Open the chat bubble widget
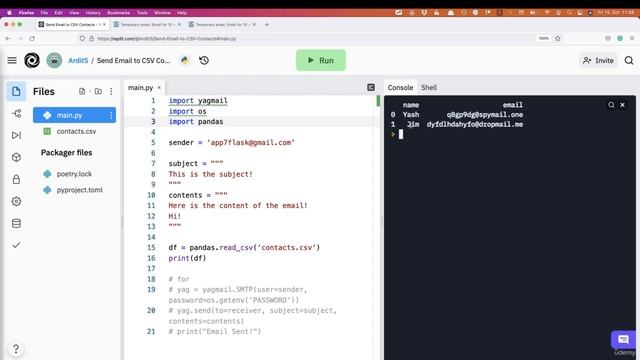Image resolution: width=640 pixels, height=360 pixels. coord(623,339)
